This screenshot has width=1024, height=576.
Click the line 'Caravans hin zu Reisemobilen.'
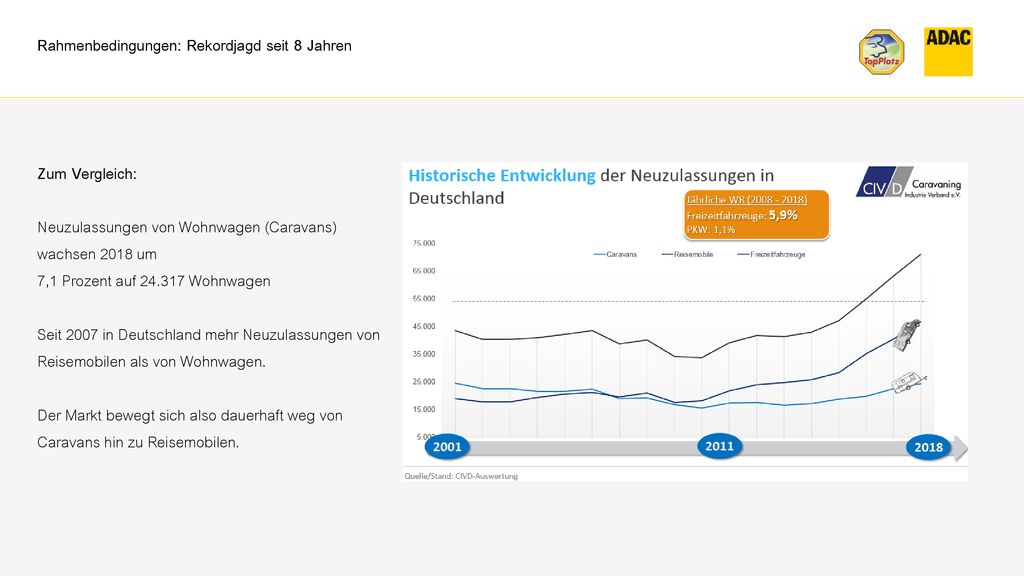tap(138, 443)
